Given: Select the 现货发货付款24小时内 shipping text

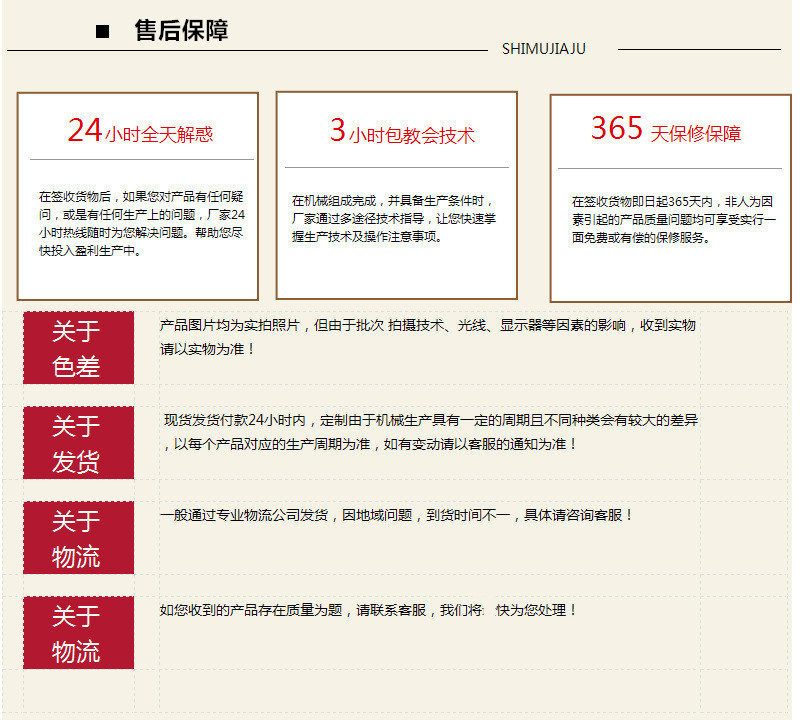Looking at the screenshot, I should 430,432.
